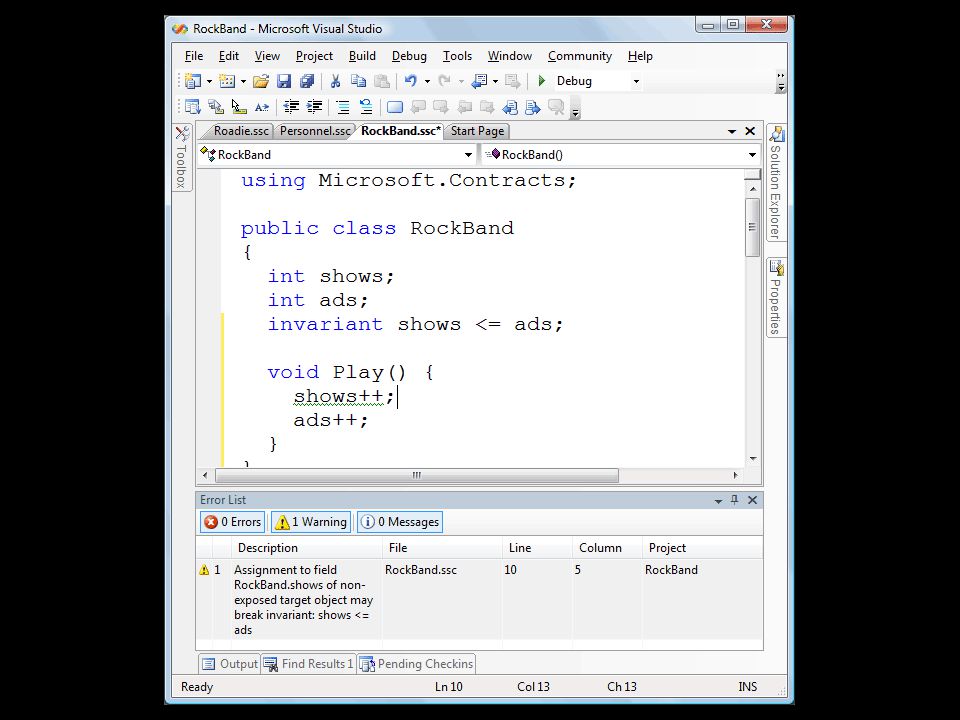Pin the Error List panel with auto-hide
The image size is (960, 720).
(735, 500)
